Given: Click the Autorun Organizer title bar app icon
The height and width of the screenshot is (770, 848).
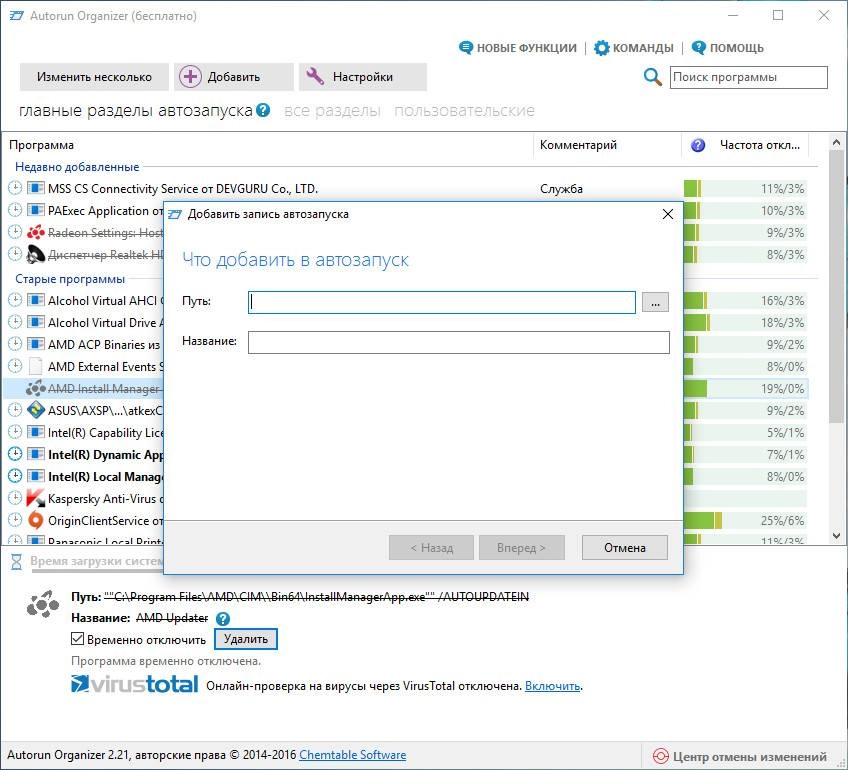Looking at the screenshot, I should pos(17,16).
